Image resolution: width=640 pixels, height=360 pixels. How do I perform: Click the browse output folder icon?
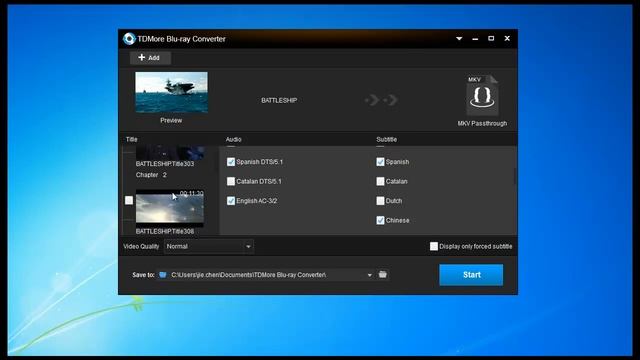pos(382,274)
